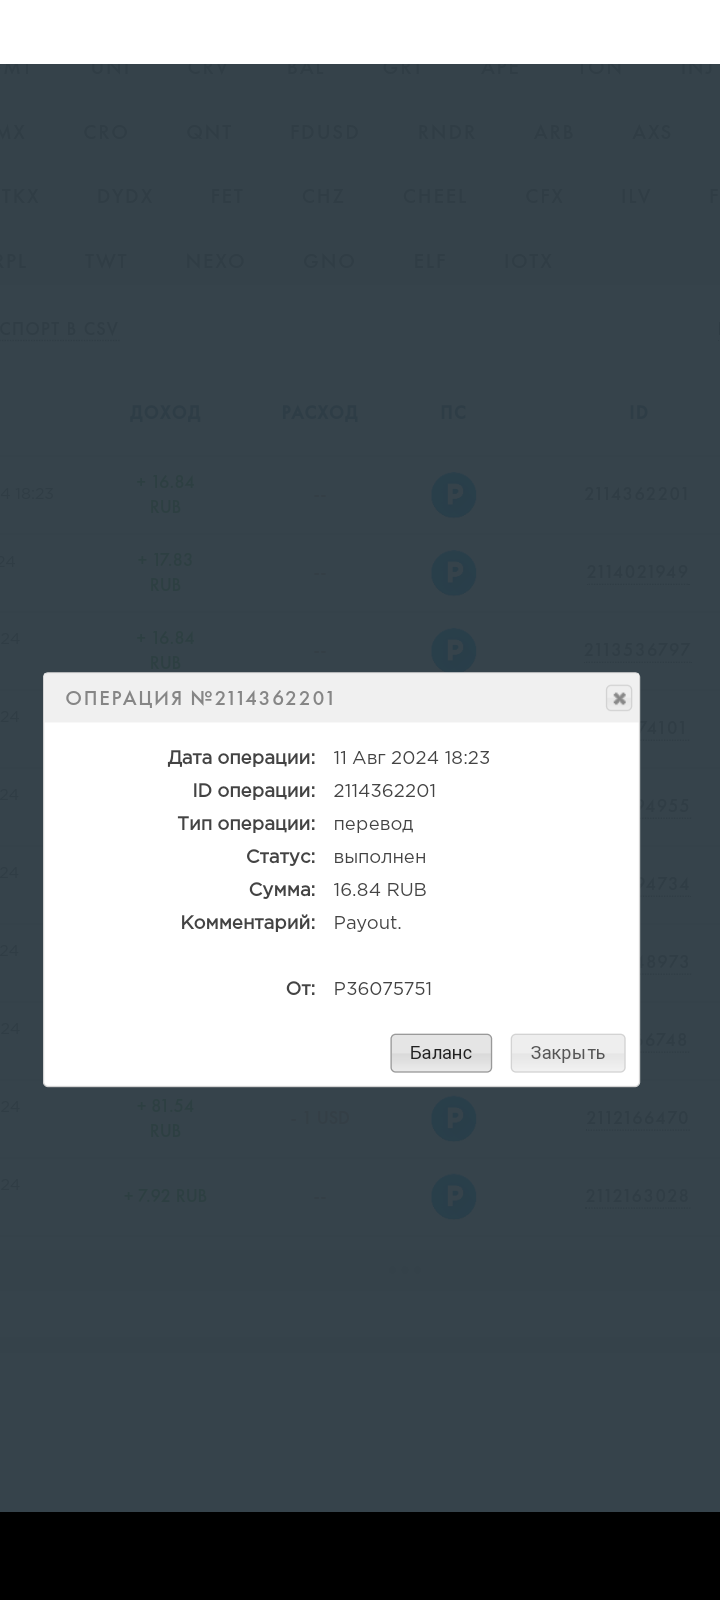
Task: Click the Payeer icon in row 2112166470
Action: tap(454, 1119)
